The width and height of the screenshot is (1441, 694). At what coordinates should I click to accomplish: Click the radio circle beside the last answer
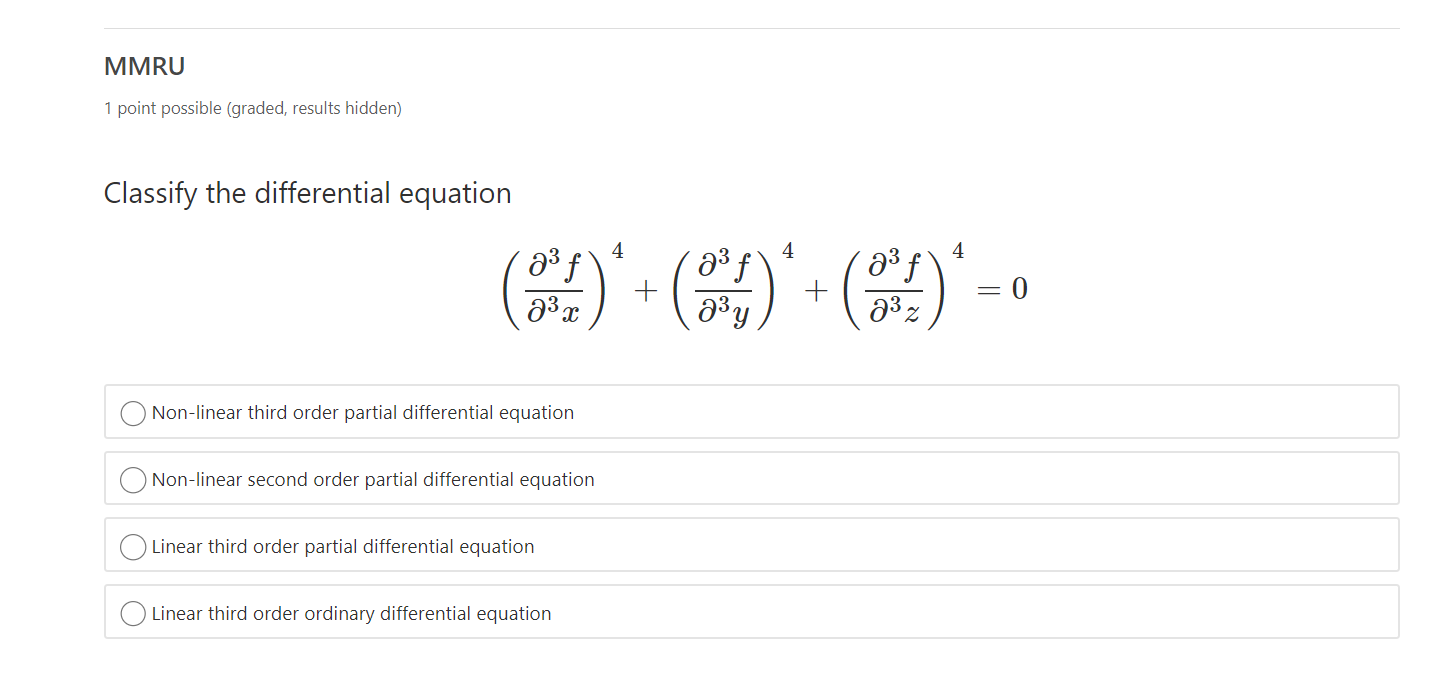pos(132,613)
